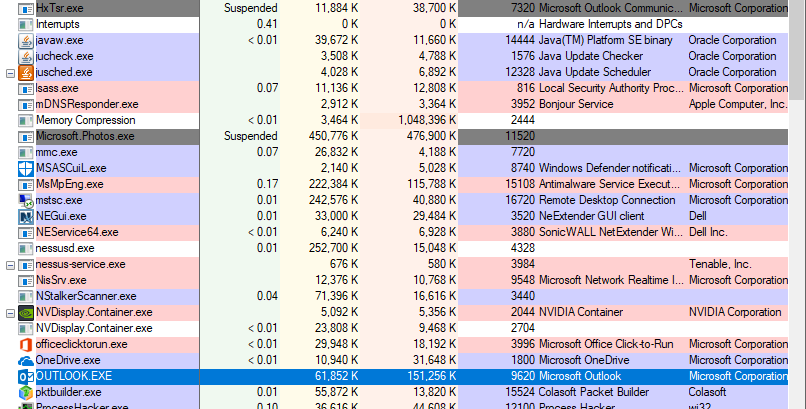Click the officeclicktorun.exe Office icon
The width and height of the screenshot is (806, 409).
click(26, 344)
